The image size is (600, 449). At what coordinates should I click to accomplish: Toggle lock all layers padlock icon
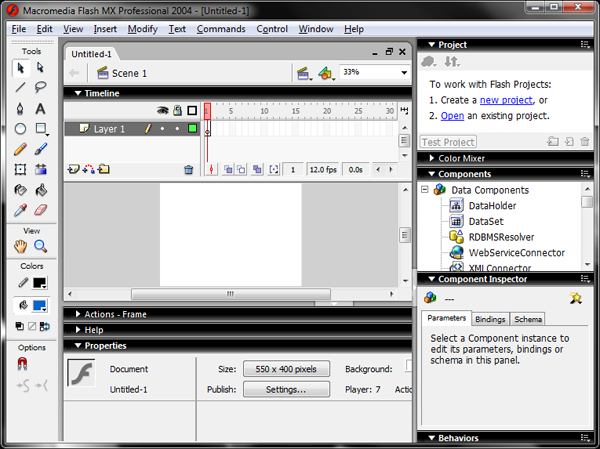[177, 110]
